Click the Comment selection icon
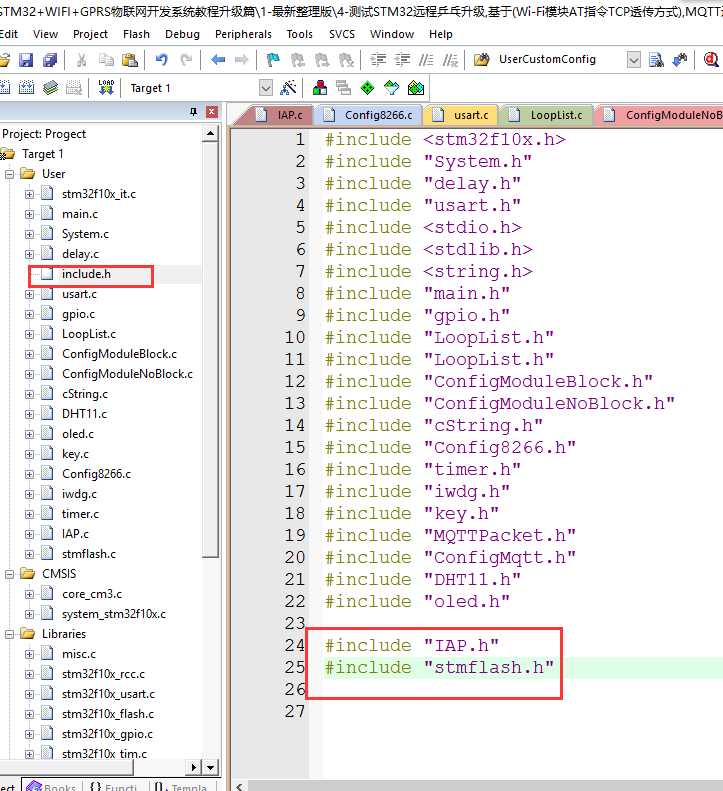This screenshot has width=723, height=791. click(x=426, y=60)
